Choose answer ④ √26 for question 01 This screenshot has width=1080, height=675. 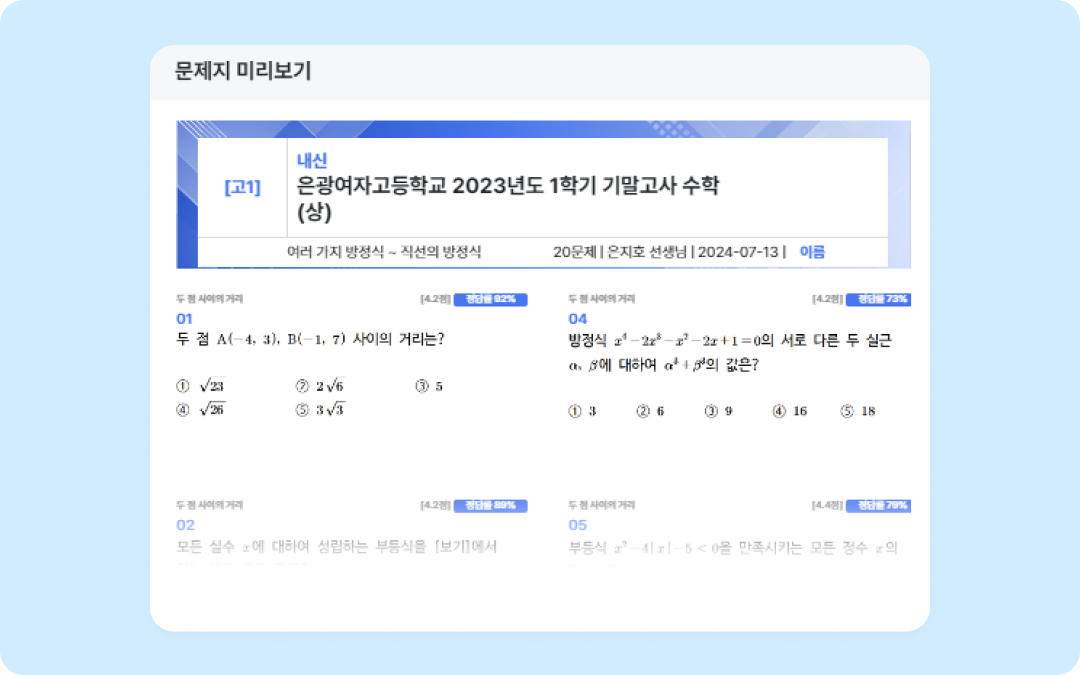pyautogui.click(x=201, y=409)
